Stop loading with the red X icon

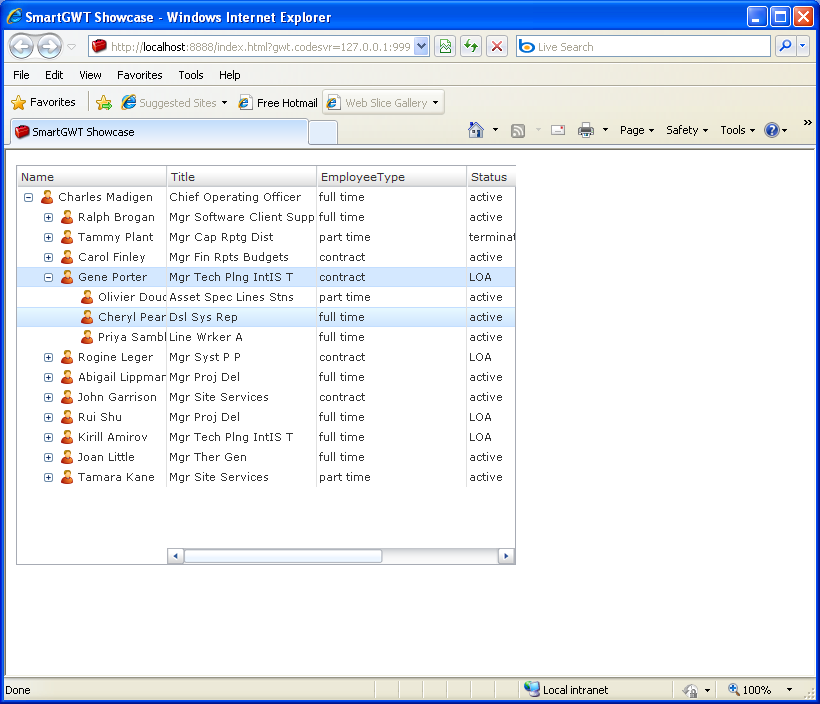click(497, 47)
